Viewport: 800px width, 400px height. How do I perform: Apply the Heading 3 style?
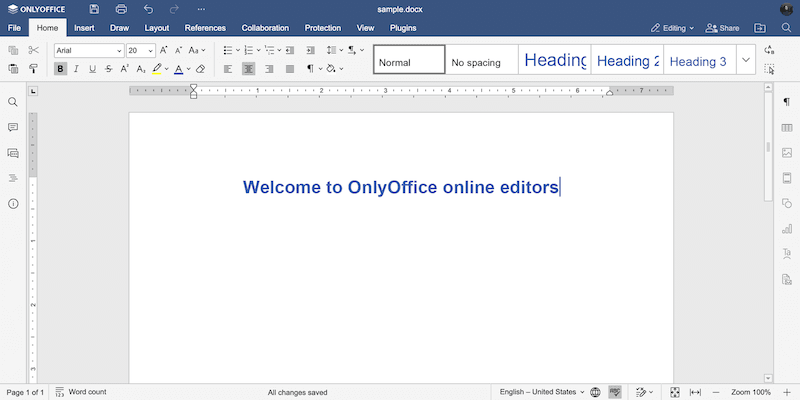(x=699, y=60)
